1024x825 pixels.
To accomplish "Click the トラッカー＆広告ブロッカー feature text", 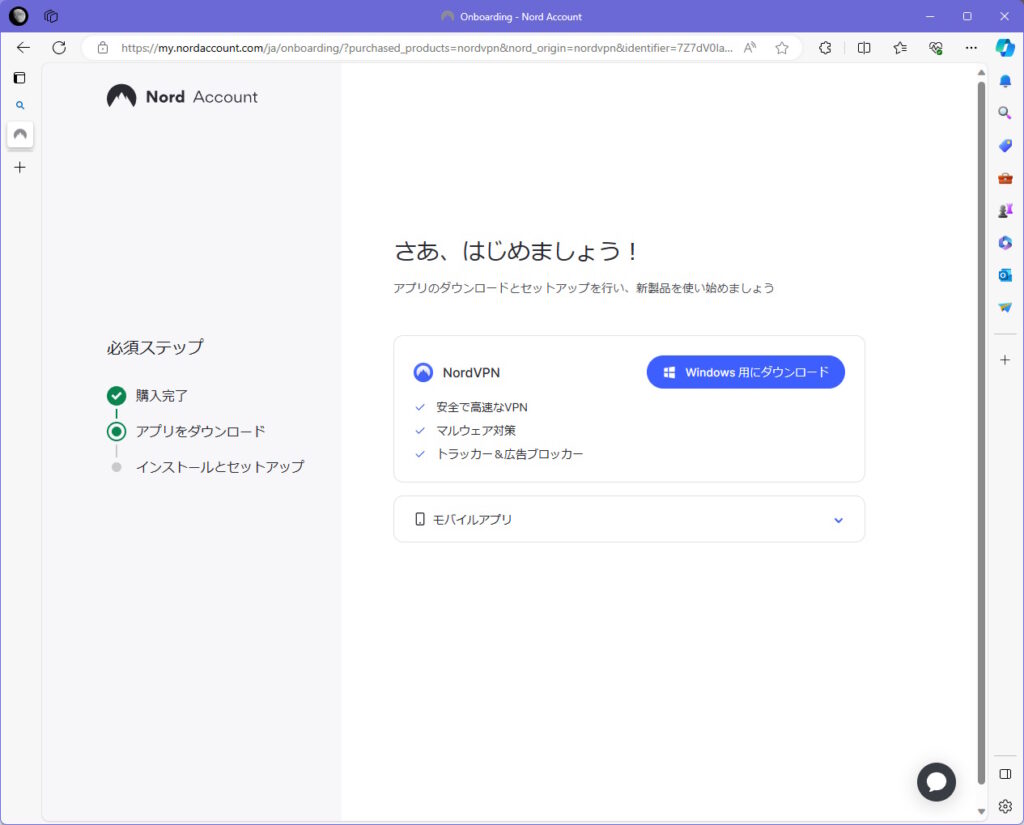I will pyautogui.click(x=509, y=454).
